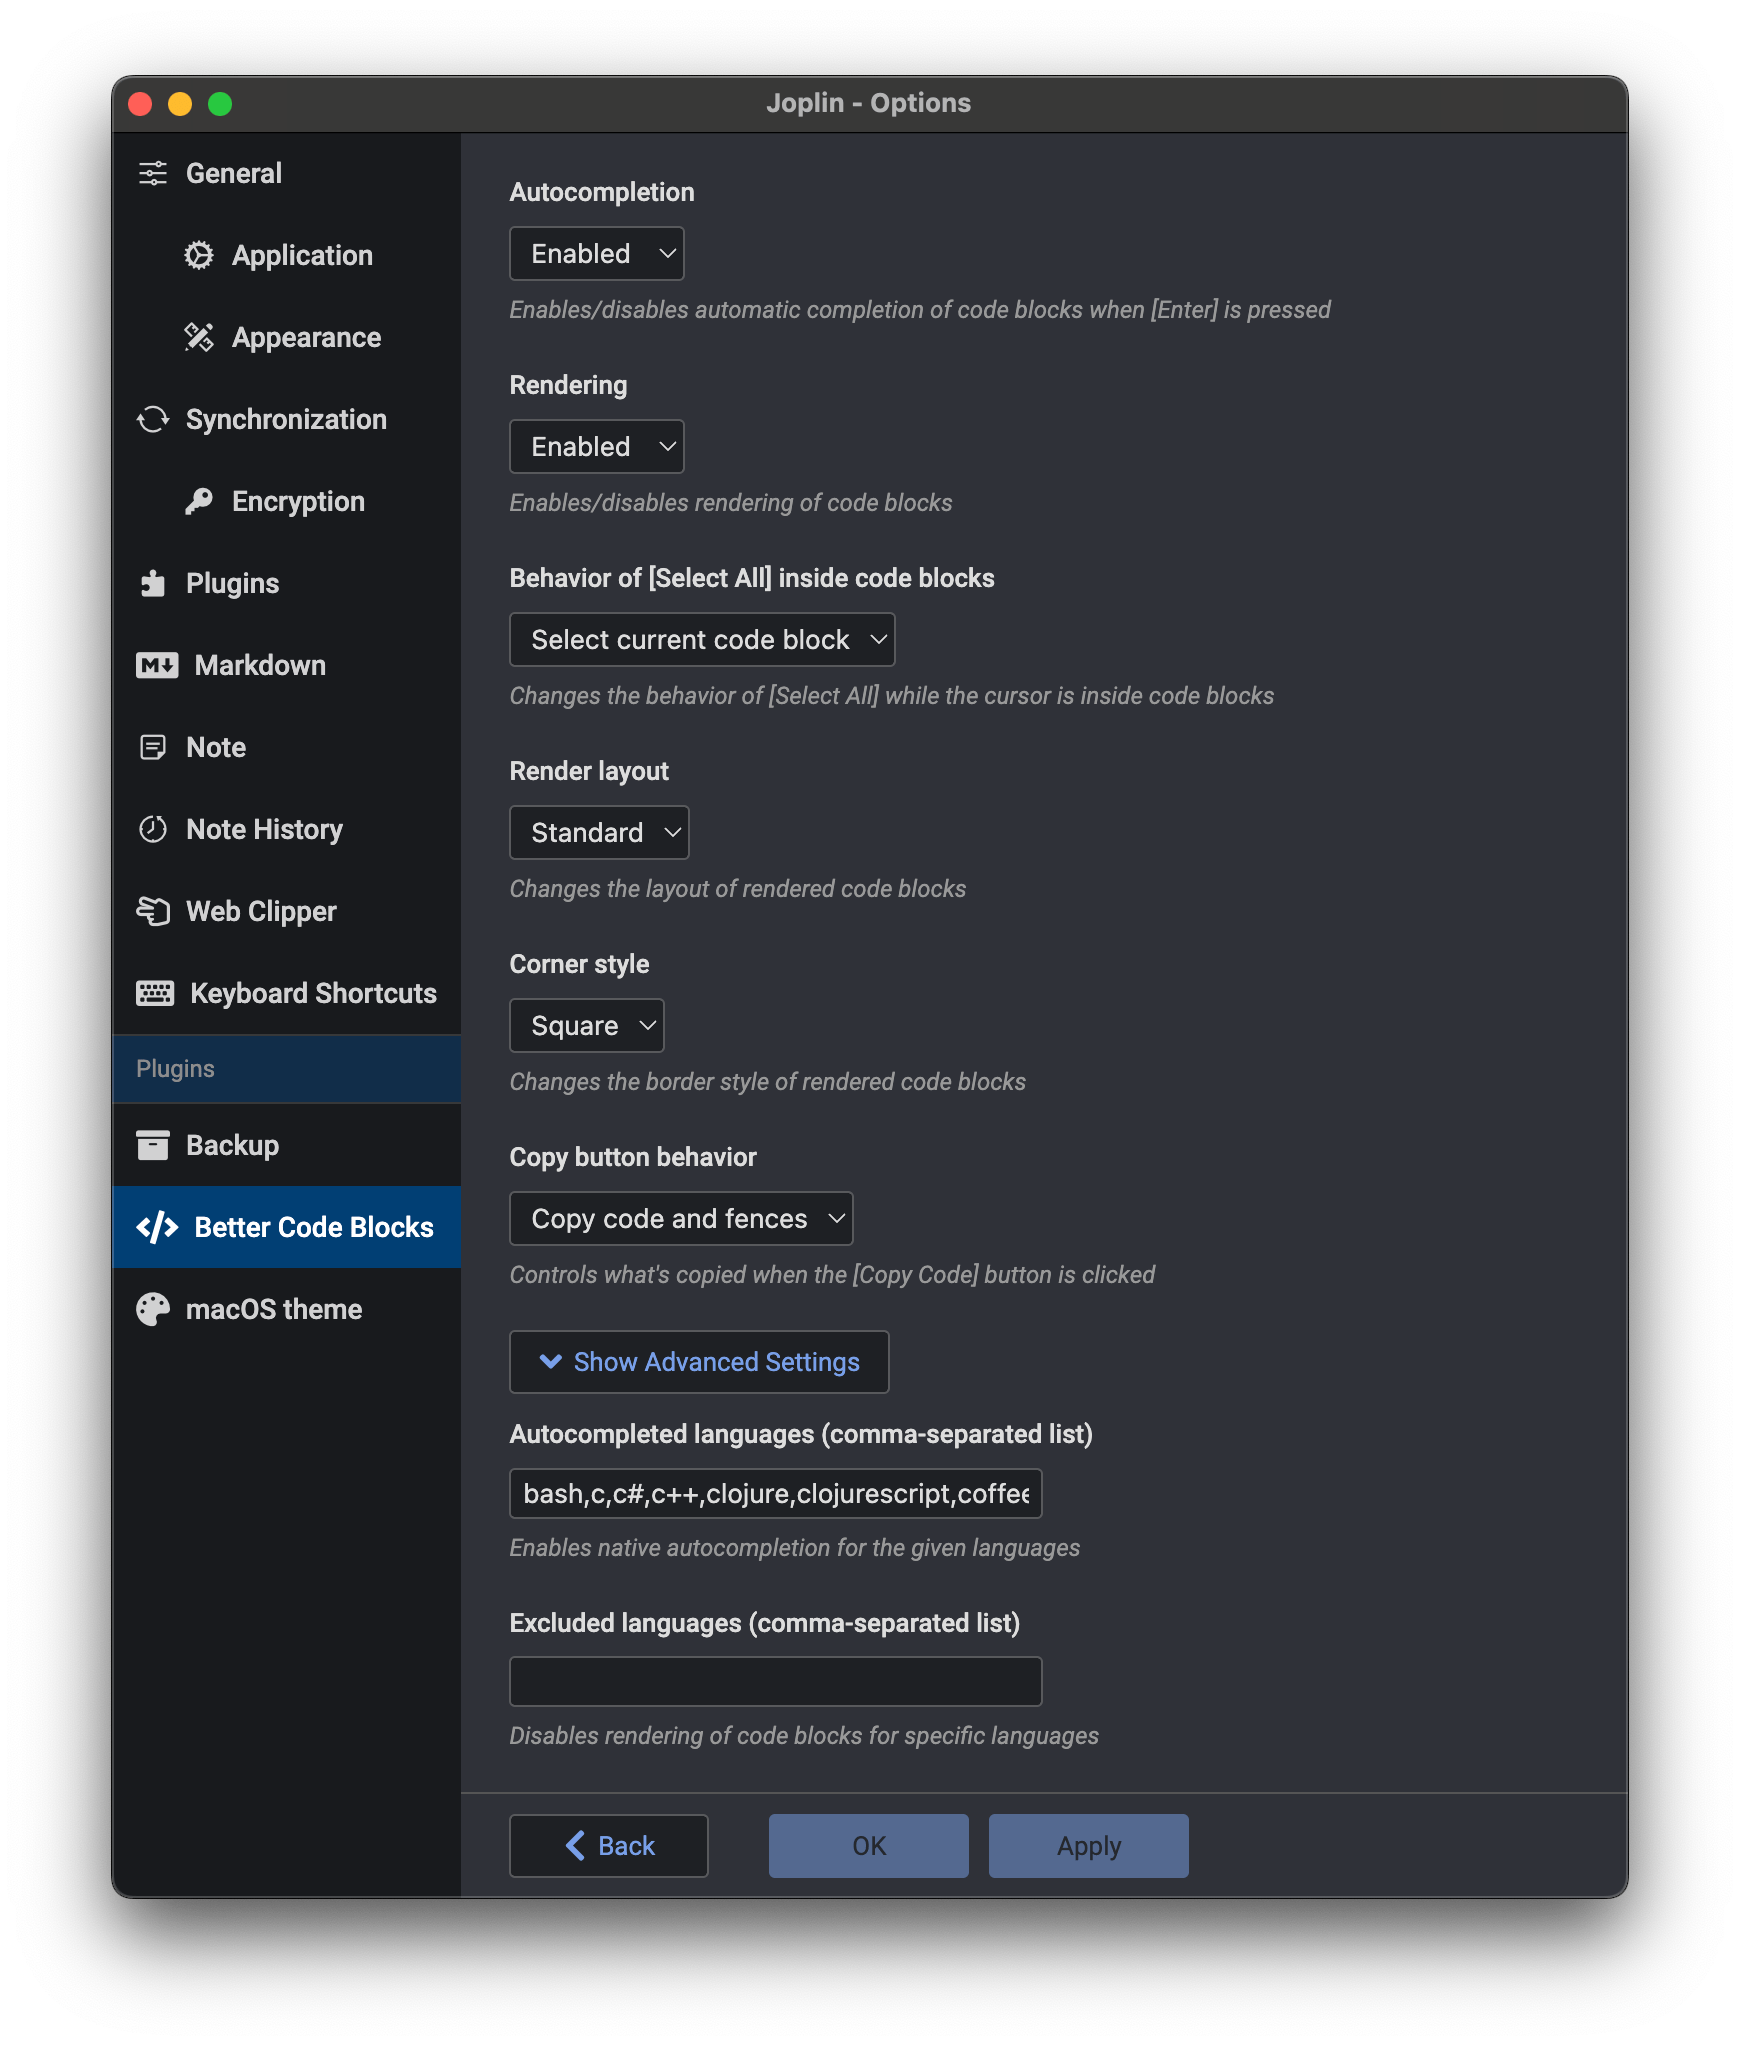Open the Web Clipper section
Image resolution: width=1740 pixels, height=2046 pixels.
click(287, 911)
